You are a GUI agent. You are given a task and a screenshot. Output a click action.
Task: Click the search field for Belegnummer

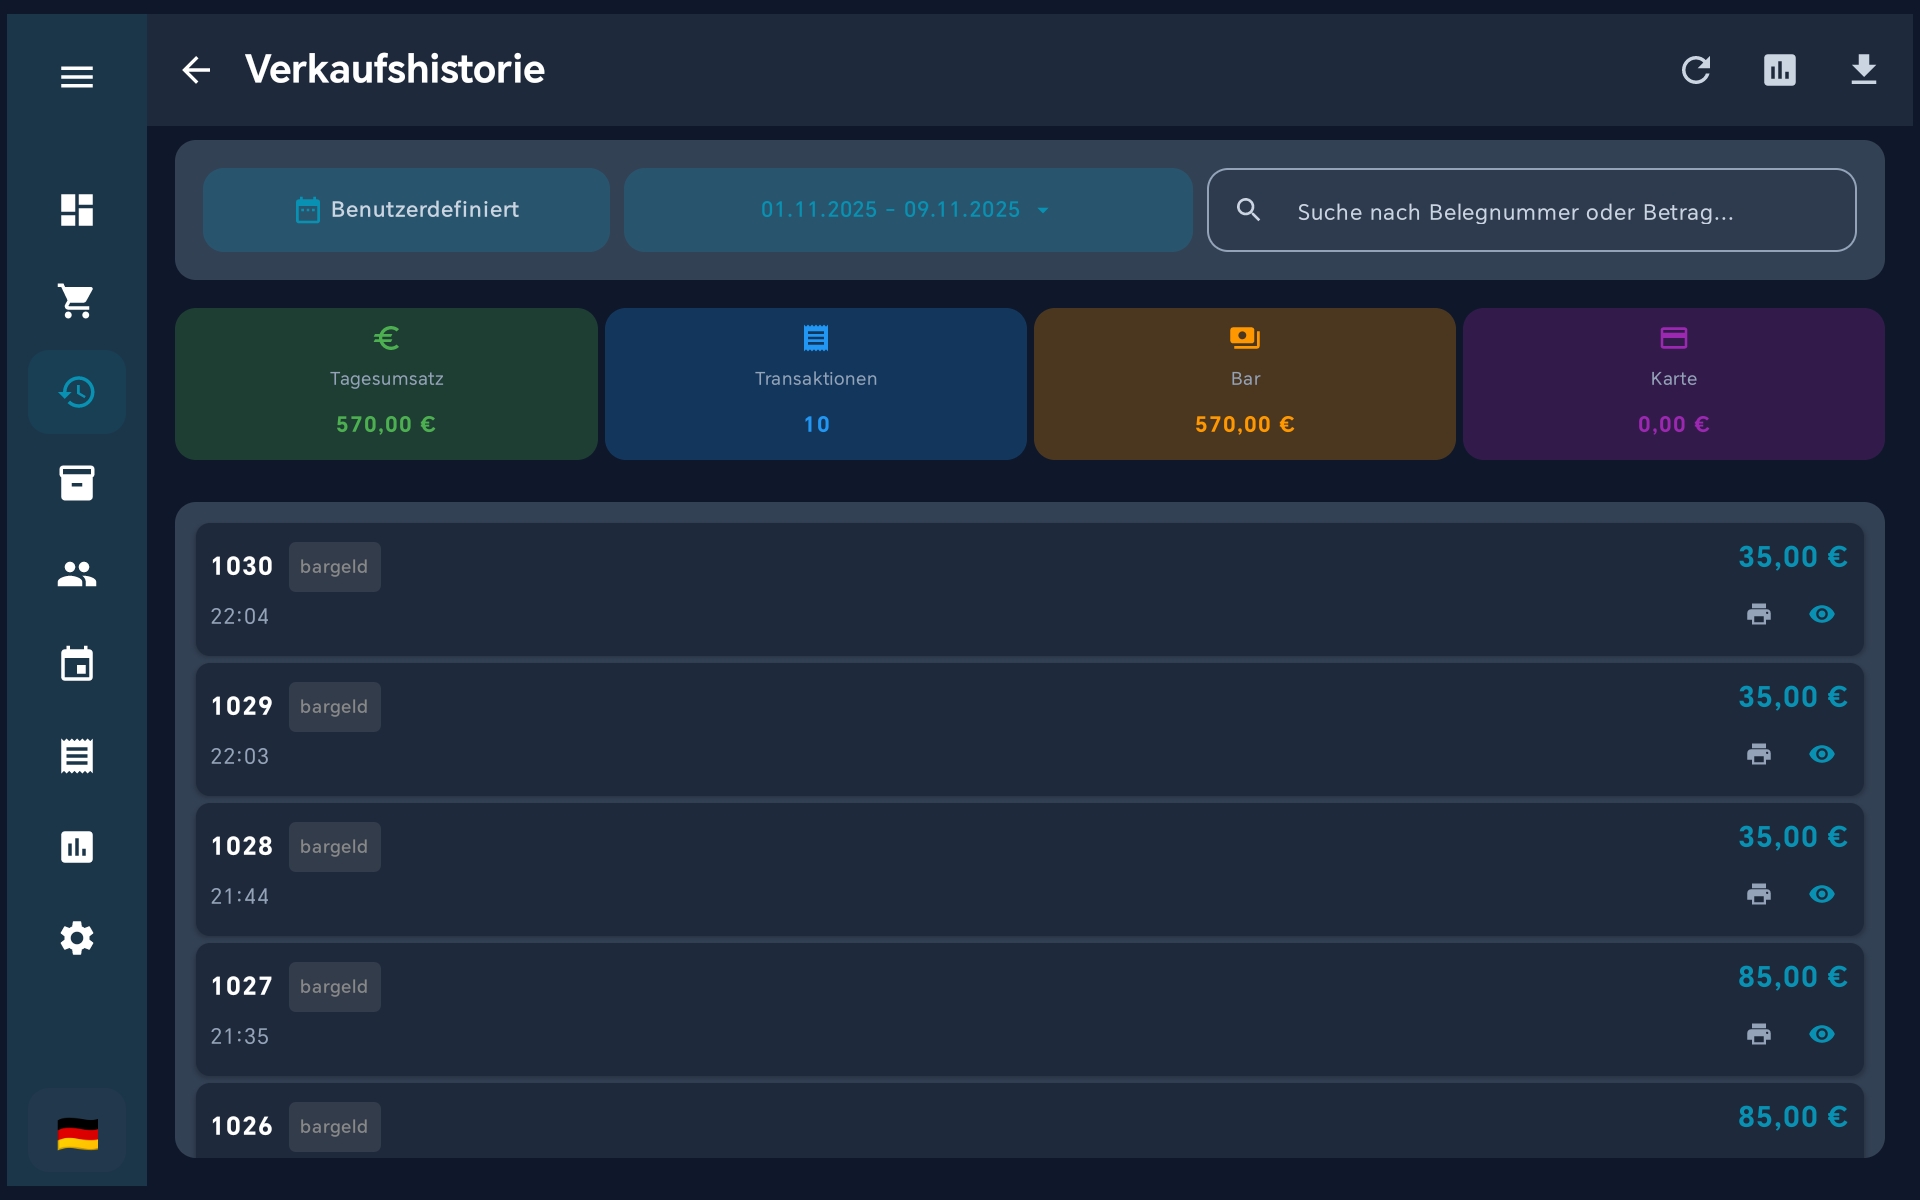(x=1532, y=211)
